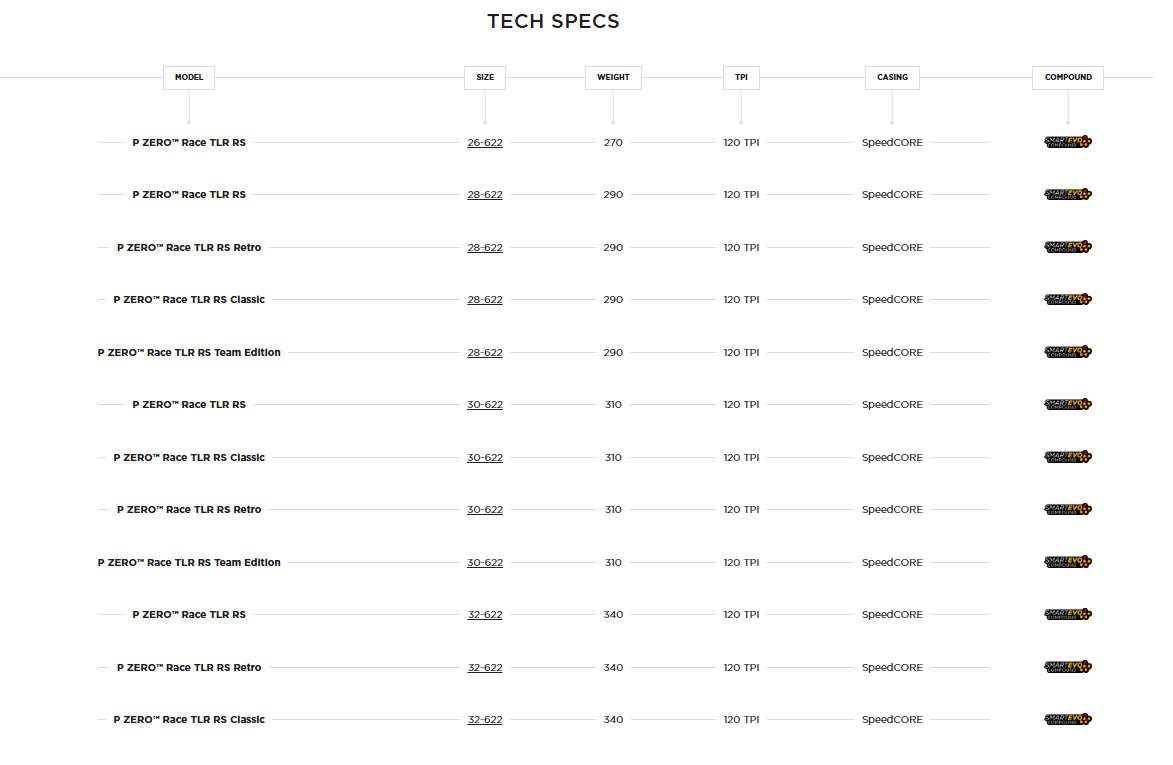Image resolution: width=1173 pixels, height=765 pixels.
Task: Click the SmartEVO icon for the 32-622 Retro tire
Action: [1067, 667]
